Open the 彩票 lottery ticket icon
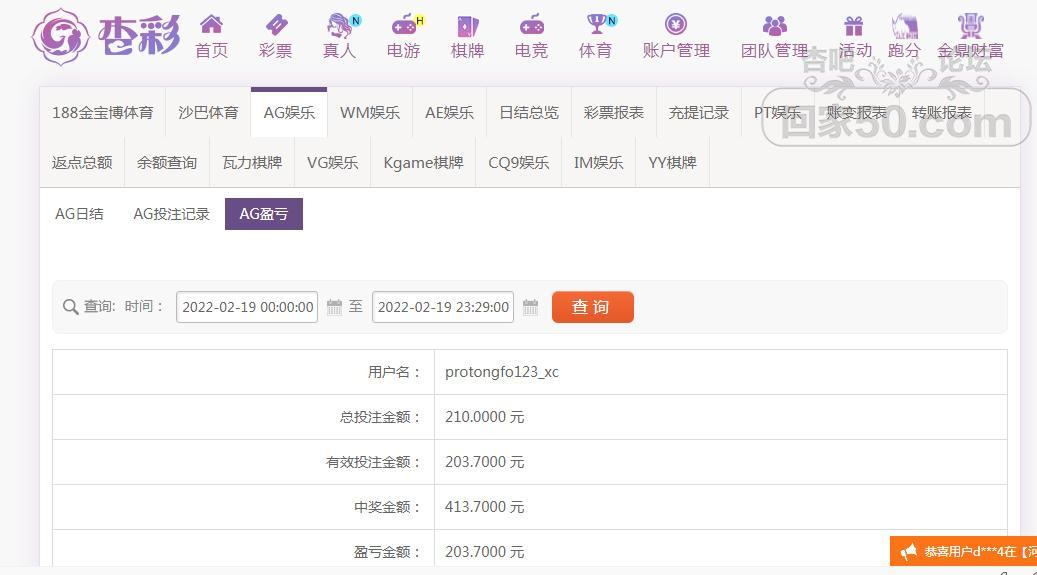Viewport: 1037px width, 575px height. pos(276,25)
